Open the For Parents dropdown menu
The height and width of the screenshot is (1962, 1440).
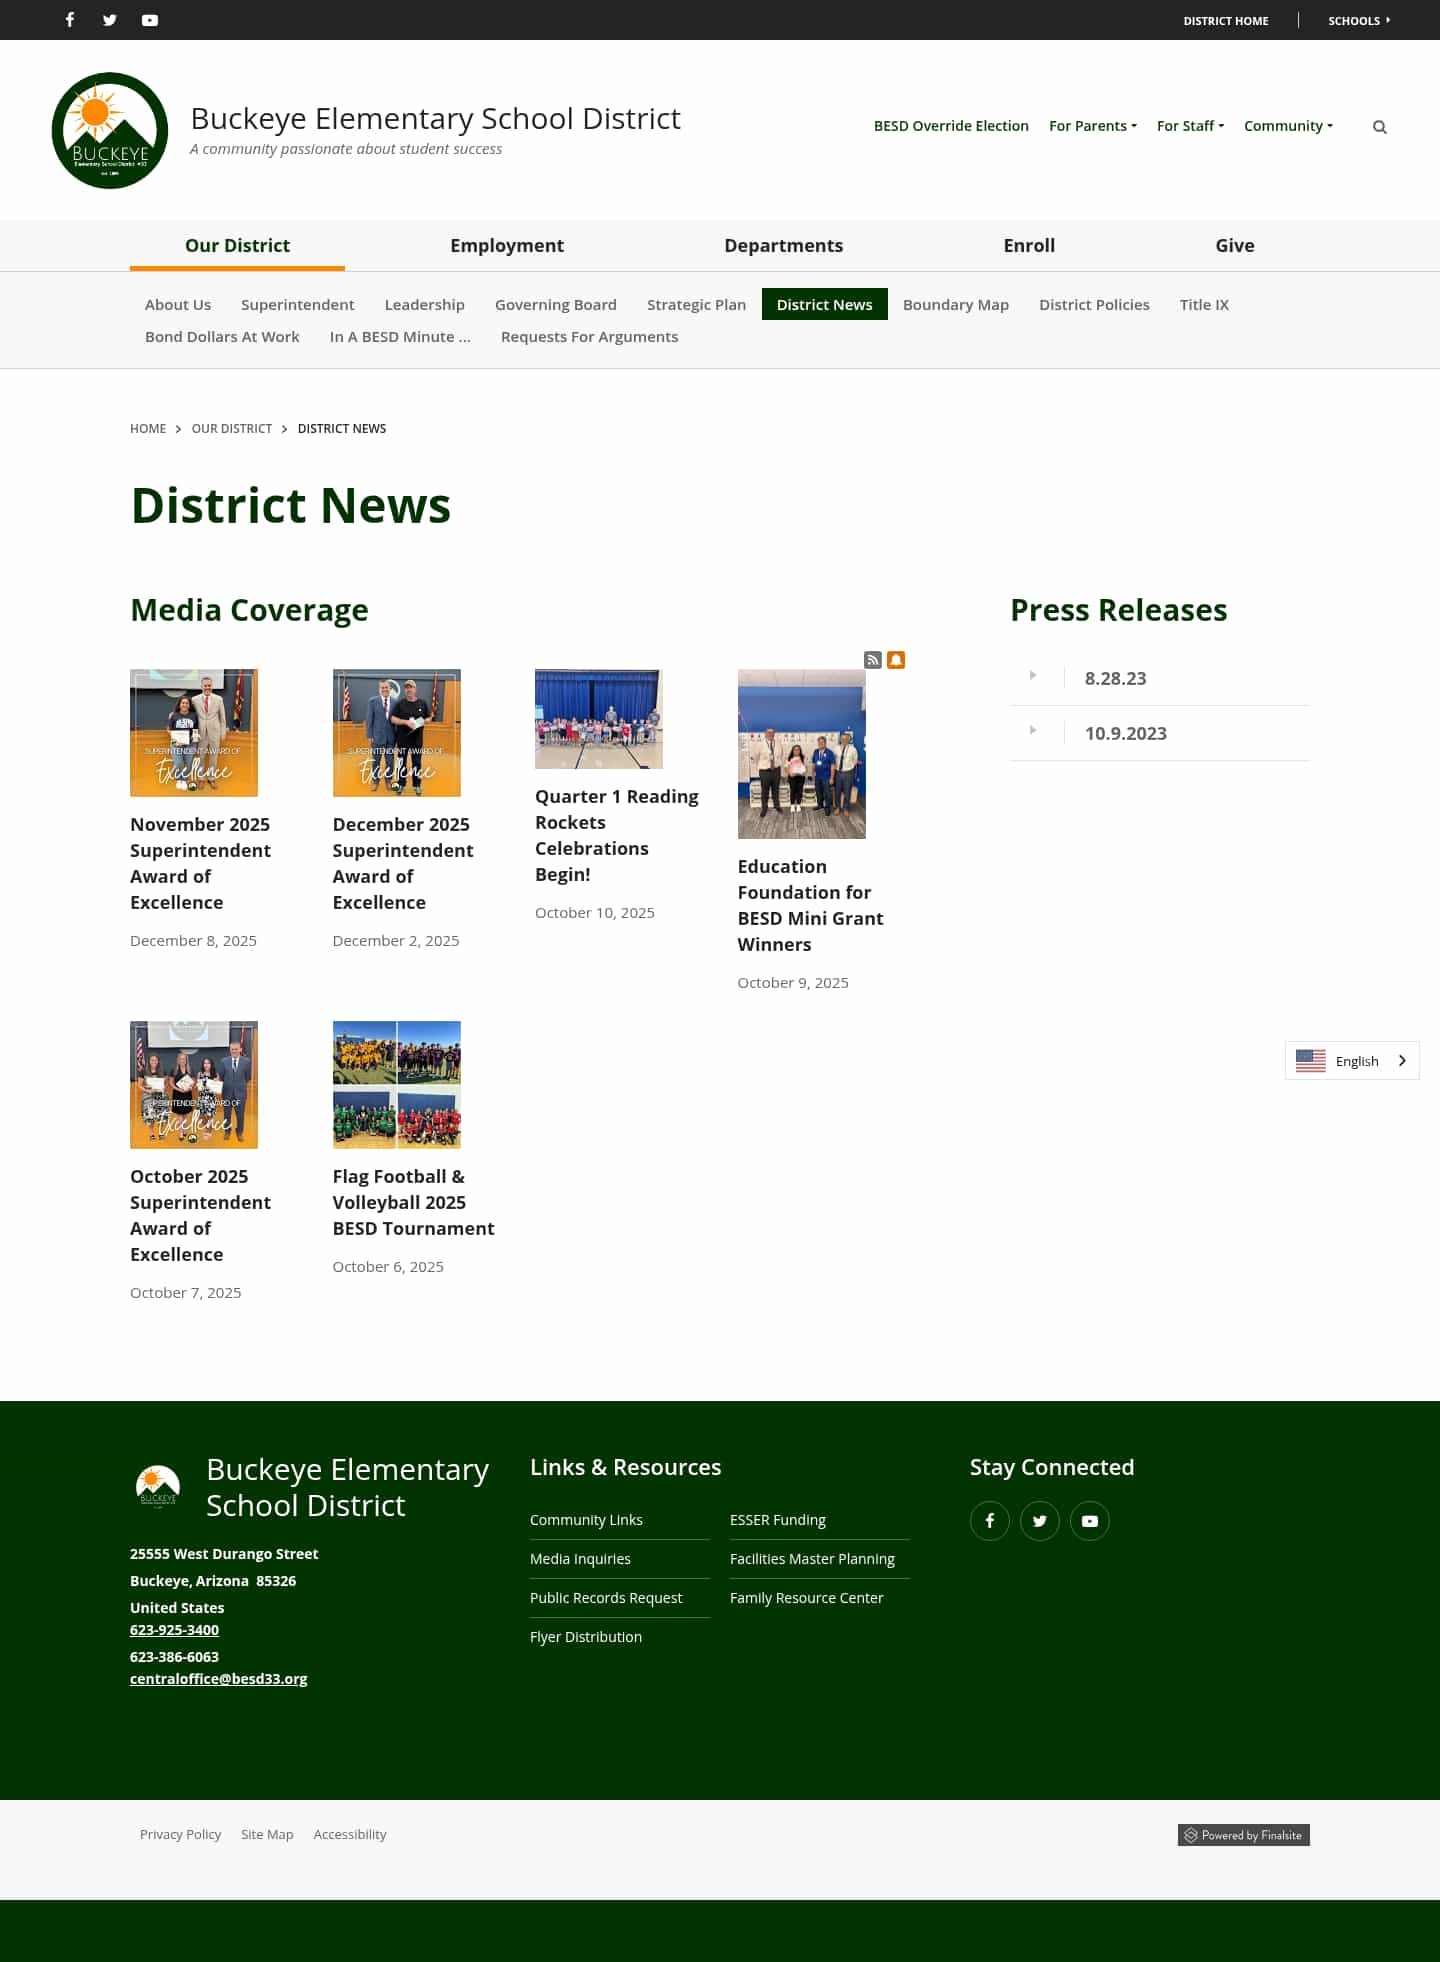[1092, 126]
